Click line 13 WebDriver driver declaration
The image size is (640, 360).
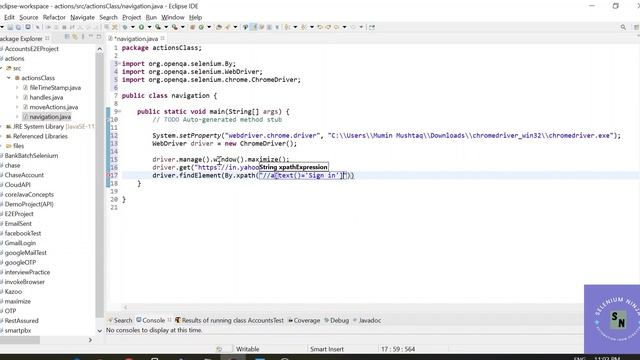(224, 144)
